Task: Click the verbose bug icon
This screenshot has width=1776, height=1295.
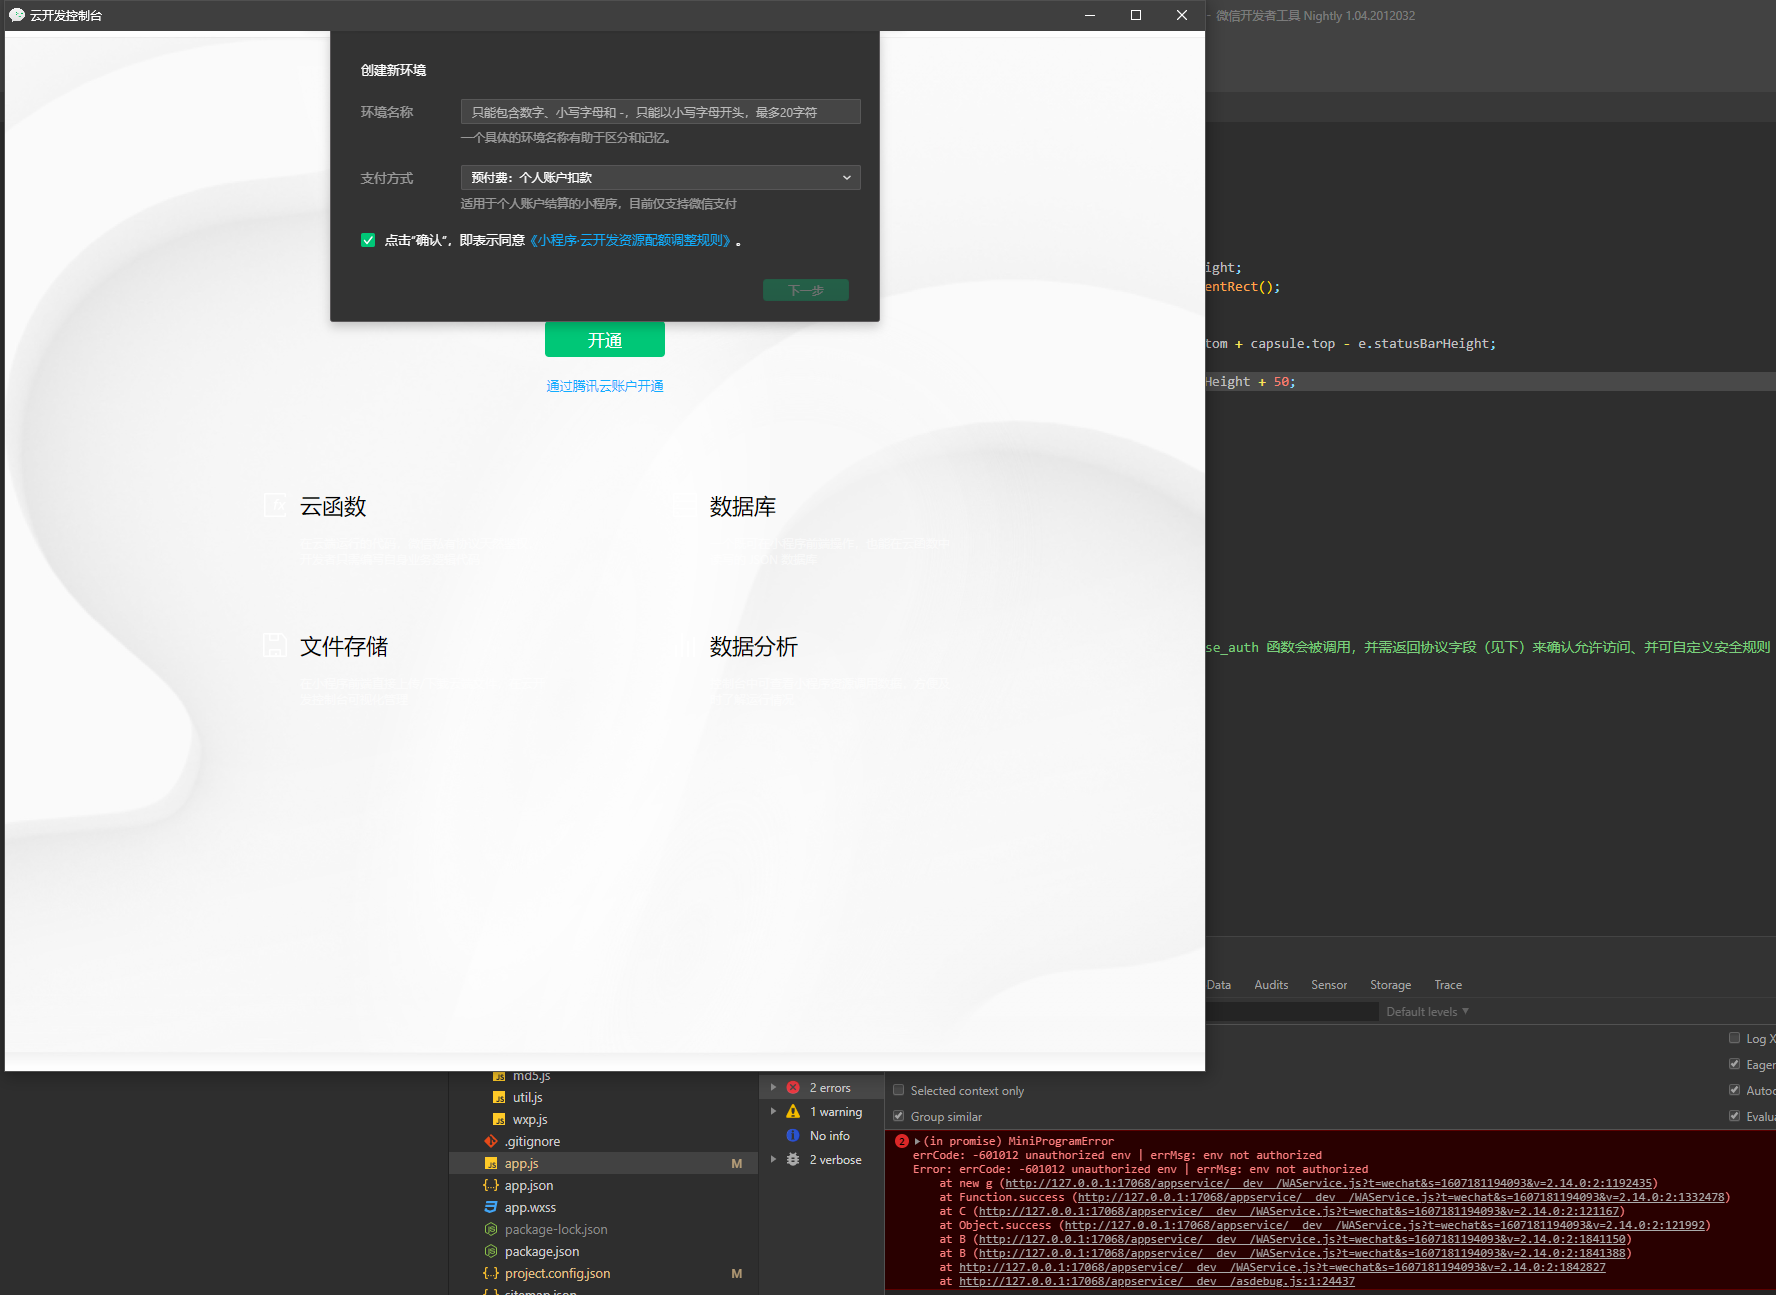Action: tap(793, 1160)
